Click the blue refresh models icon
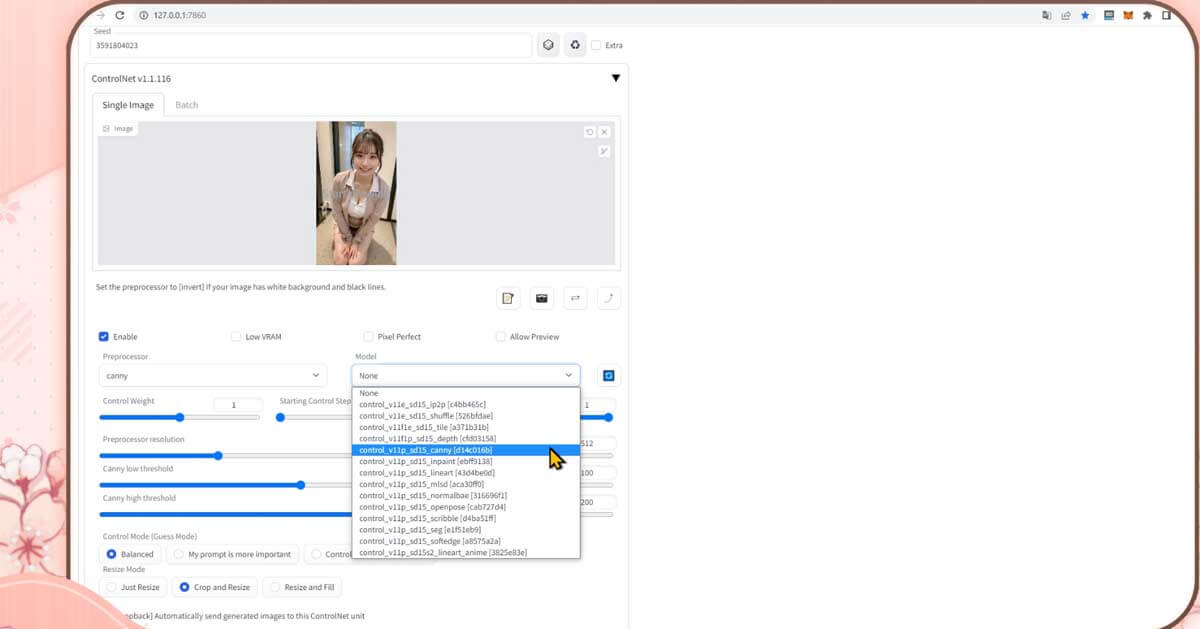Viewport: 1200px width, 629px height. tap(608, 376)
